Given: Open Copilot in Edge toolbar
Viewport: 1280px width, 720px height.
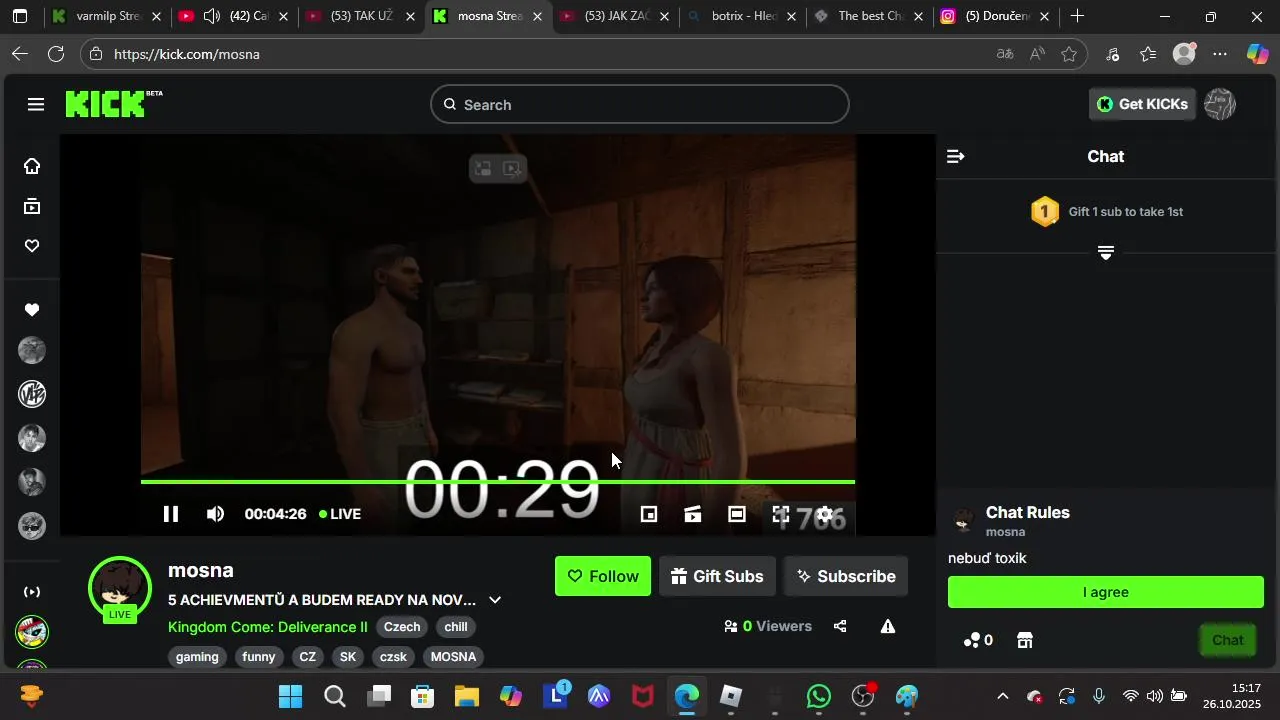Looking at the screenshot, I should click(1257, 54).
